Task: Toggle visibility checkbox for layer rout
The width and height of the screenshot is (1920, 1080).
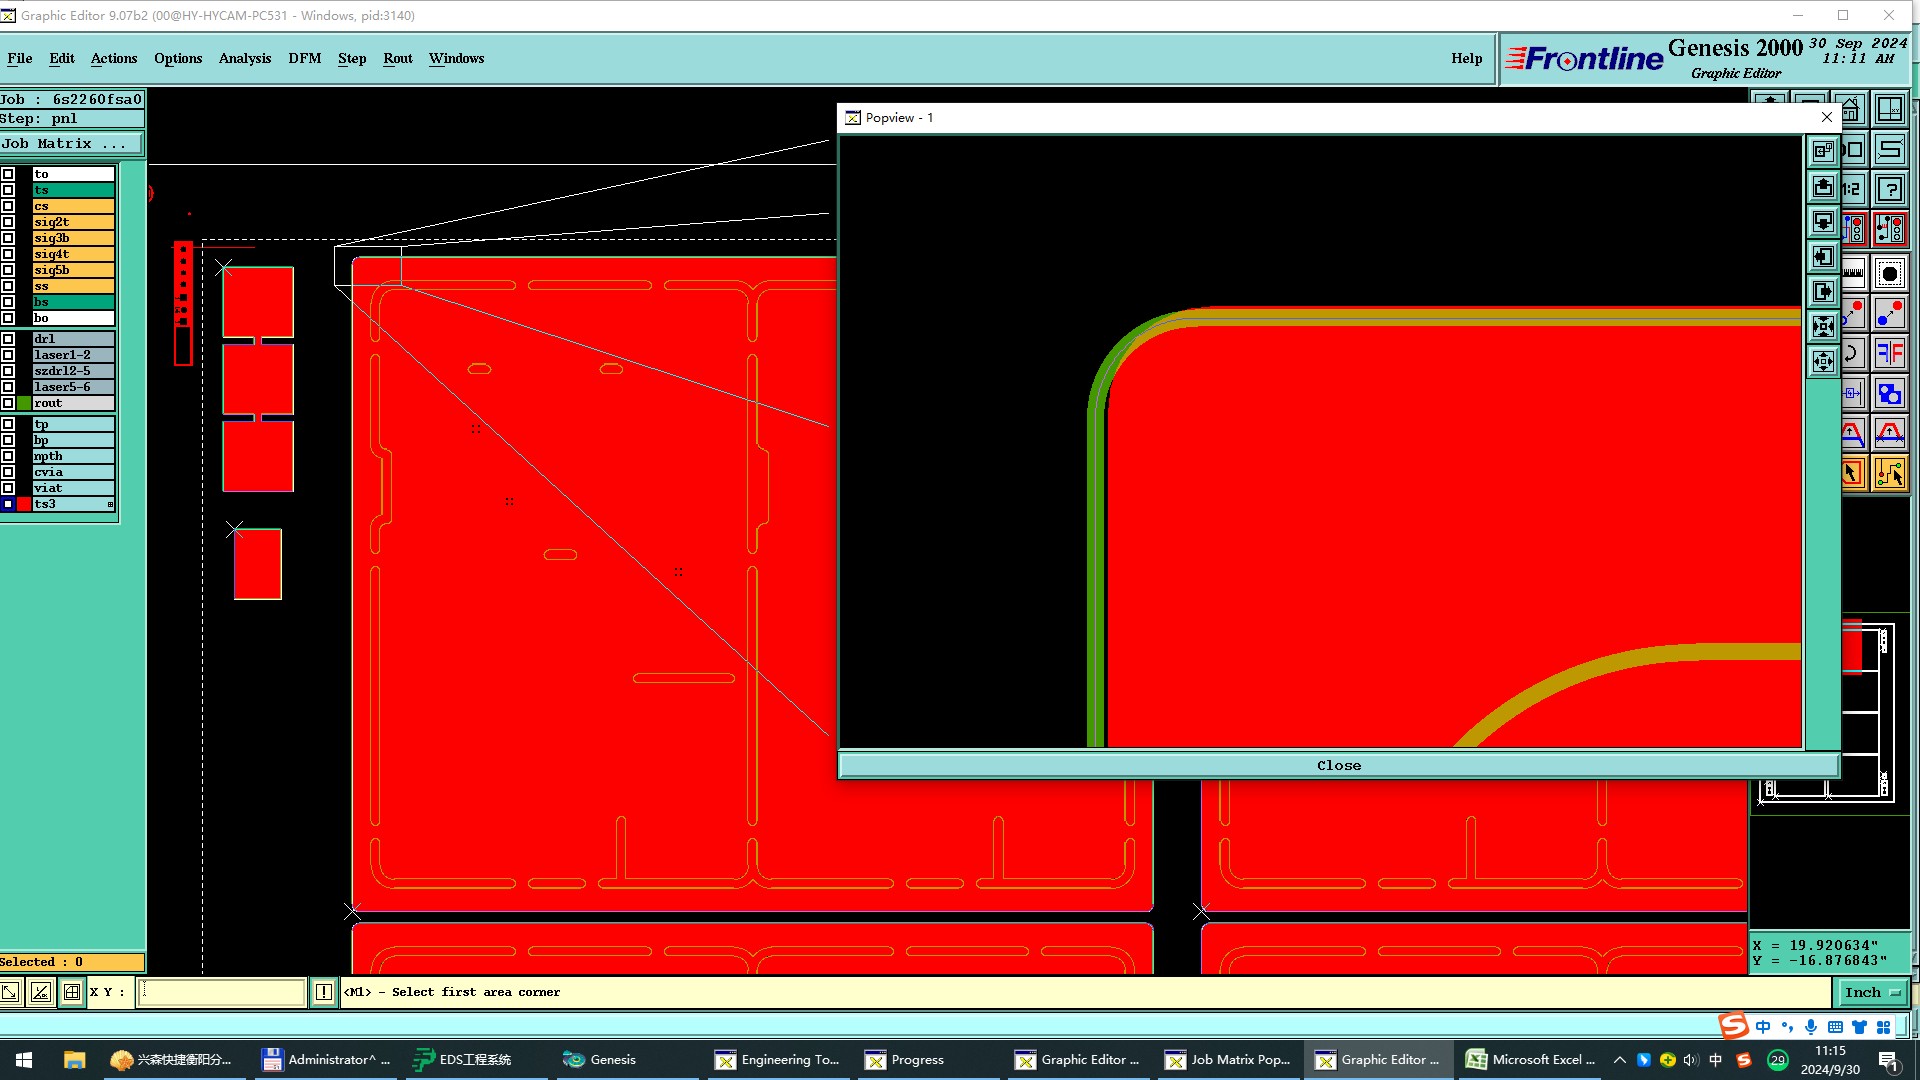Action: click(x=8, y=403)
